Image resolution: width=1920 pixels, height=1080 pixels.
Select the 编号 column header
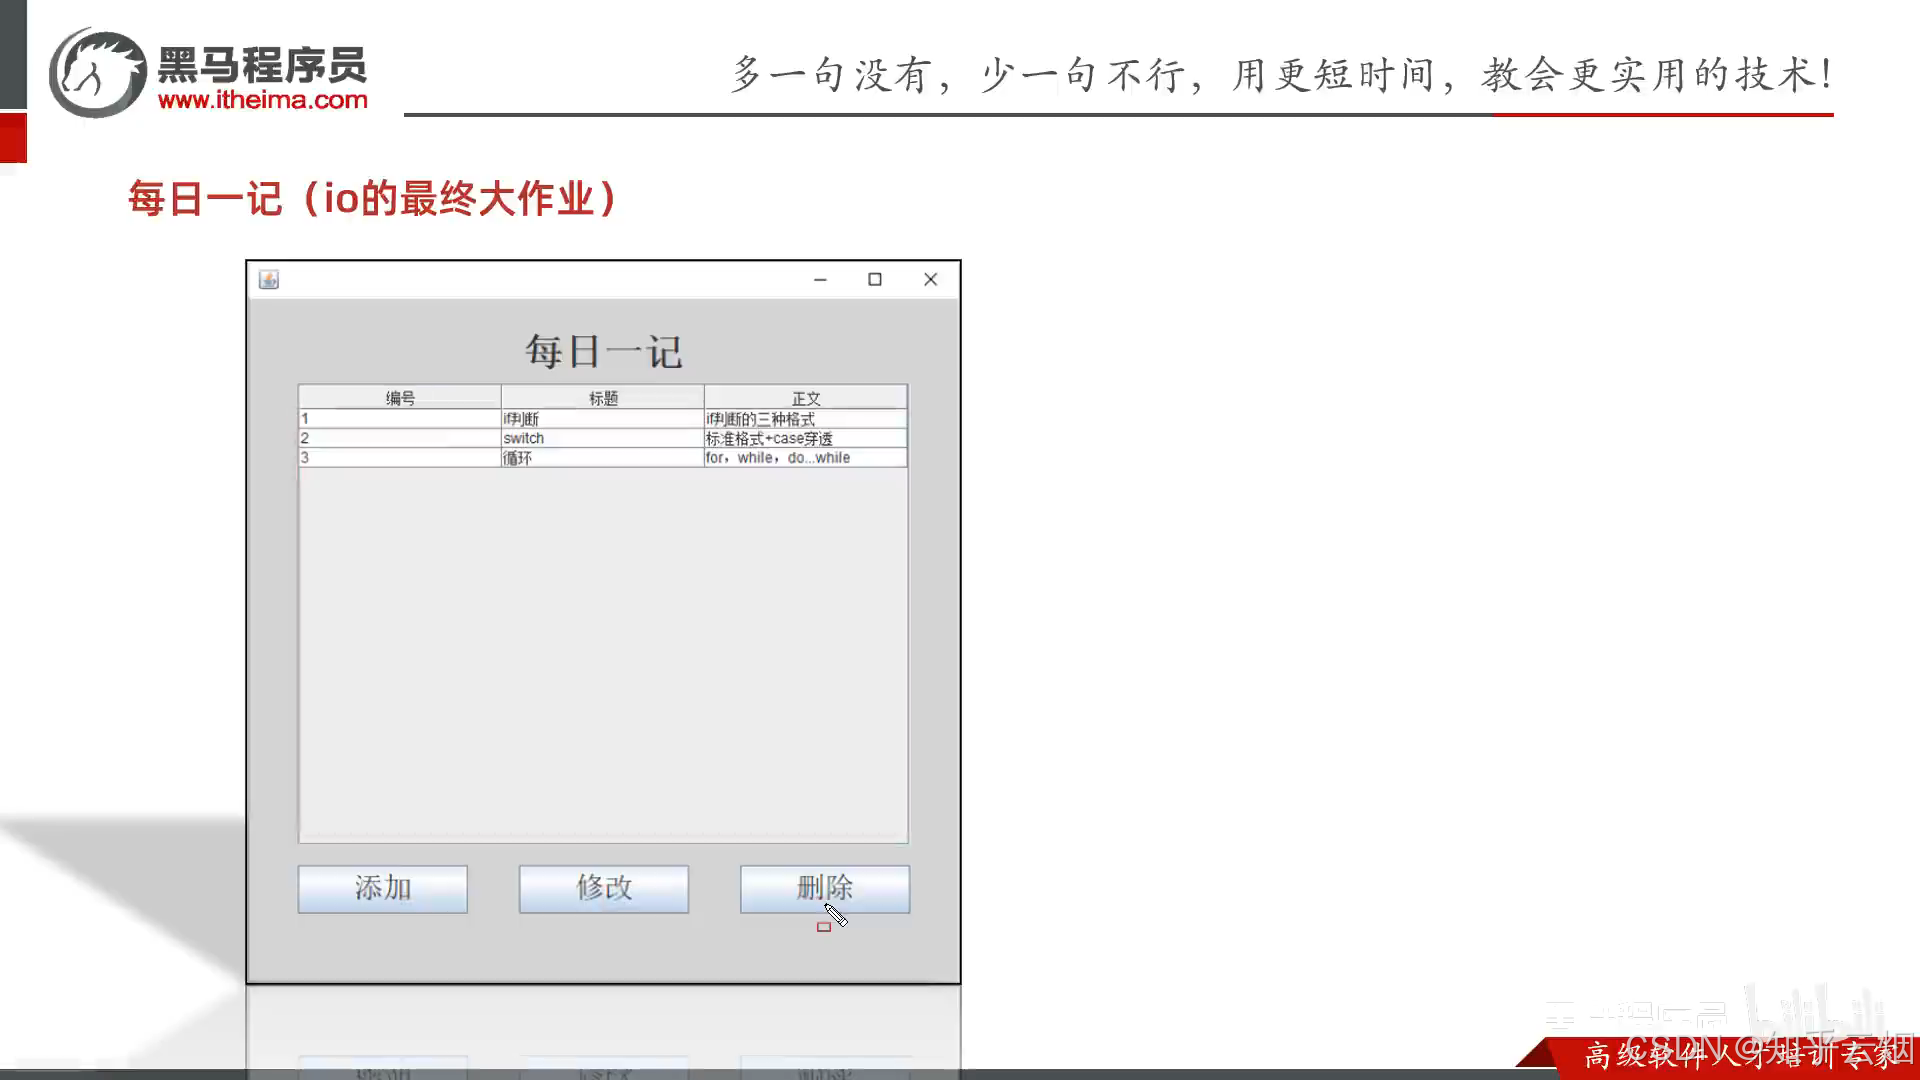pos(400,398)
